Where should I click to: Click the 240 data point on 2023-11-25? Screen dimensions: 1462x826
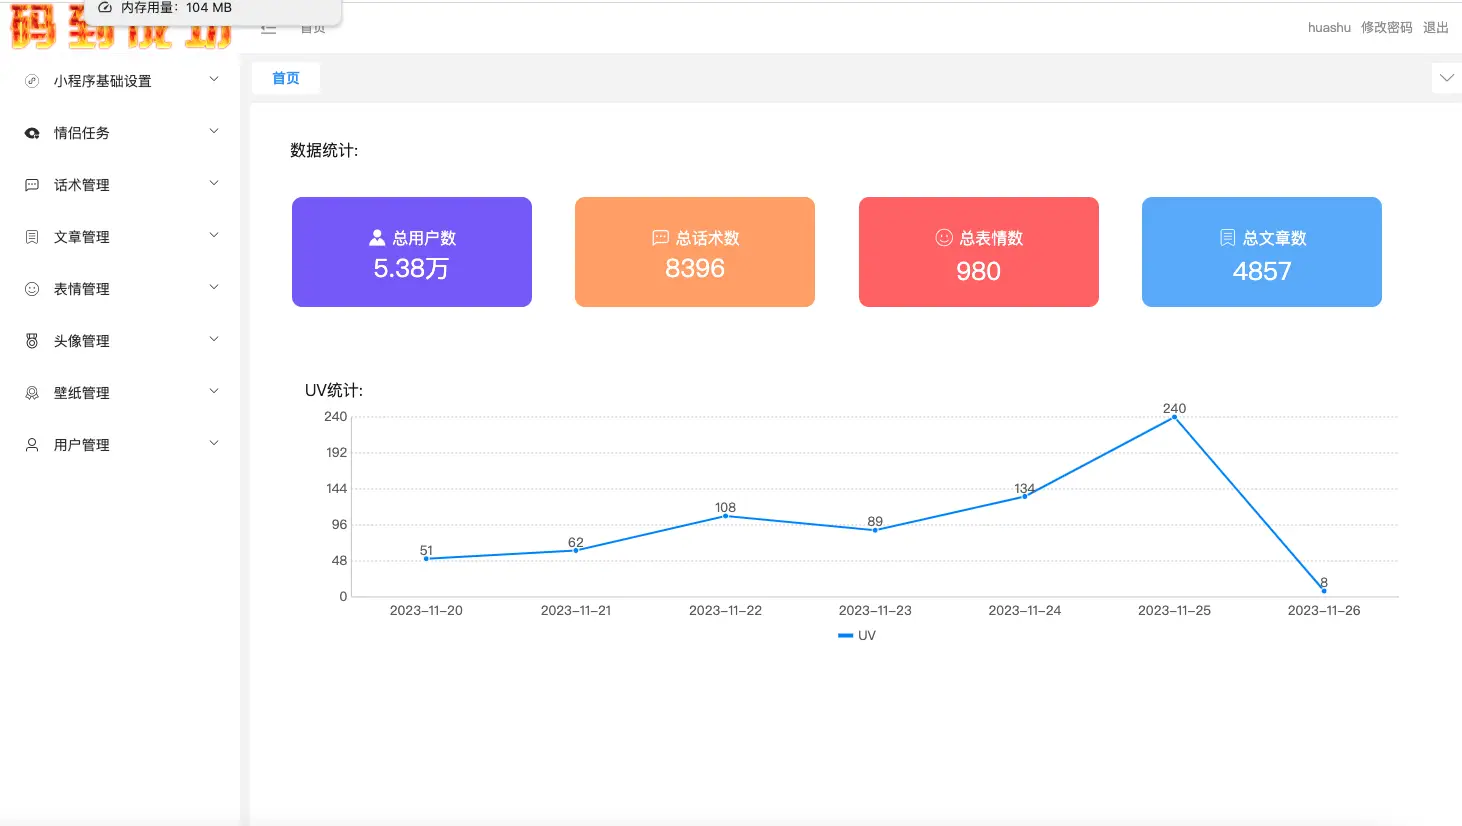pos(1174,417)
